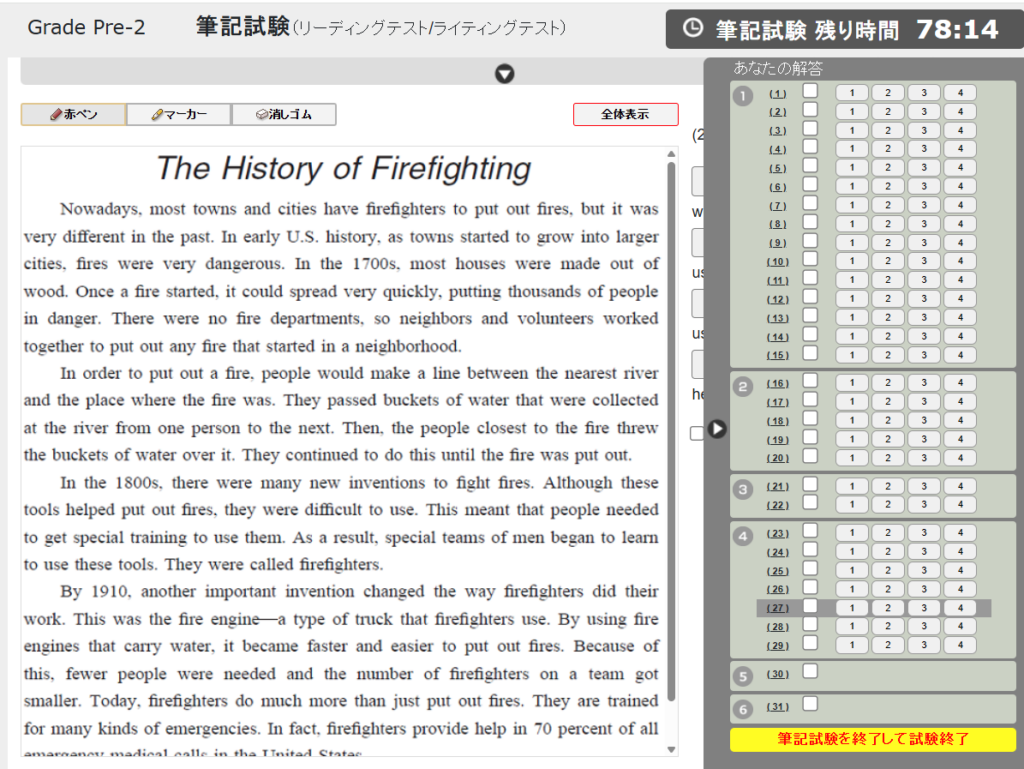Open question (21) from answer list
1024x769 pixels.
777,487
